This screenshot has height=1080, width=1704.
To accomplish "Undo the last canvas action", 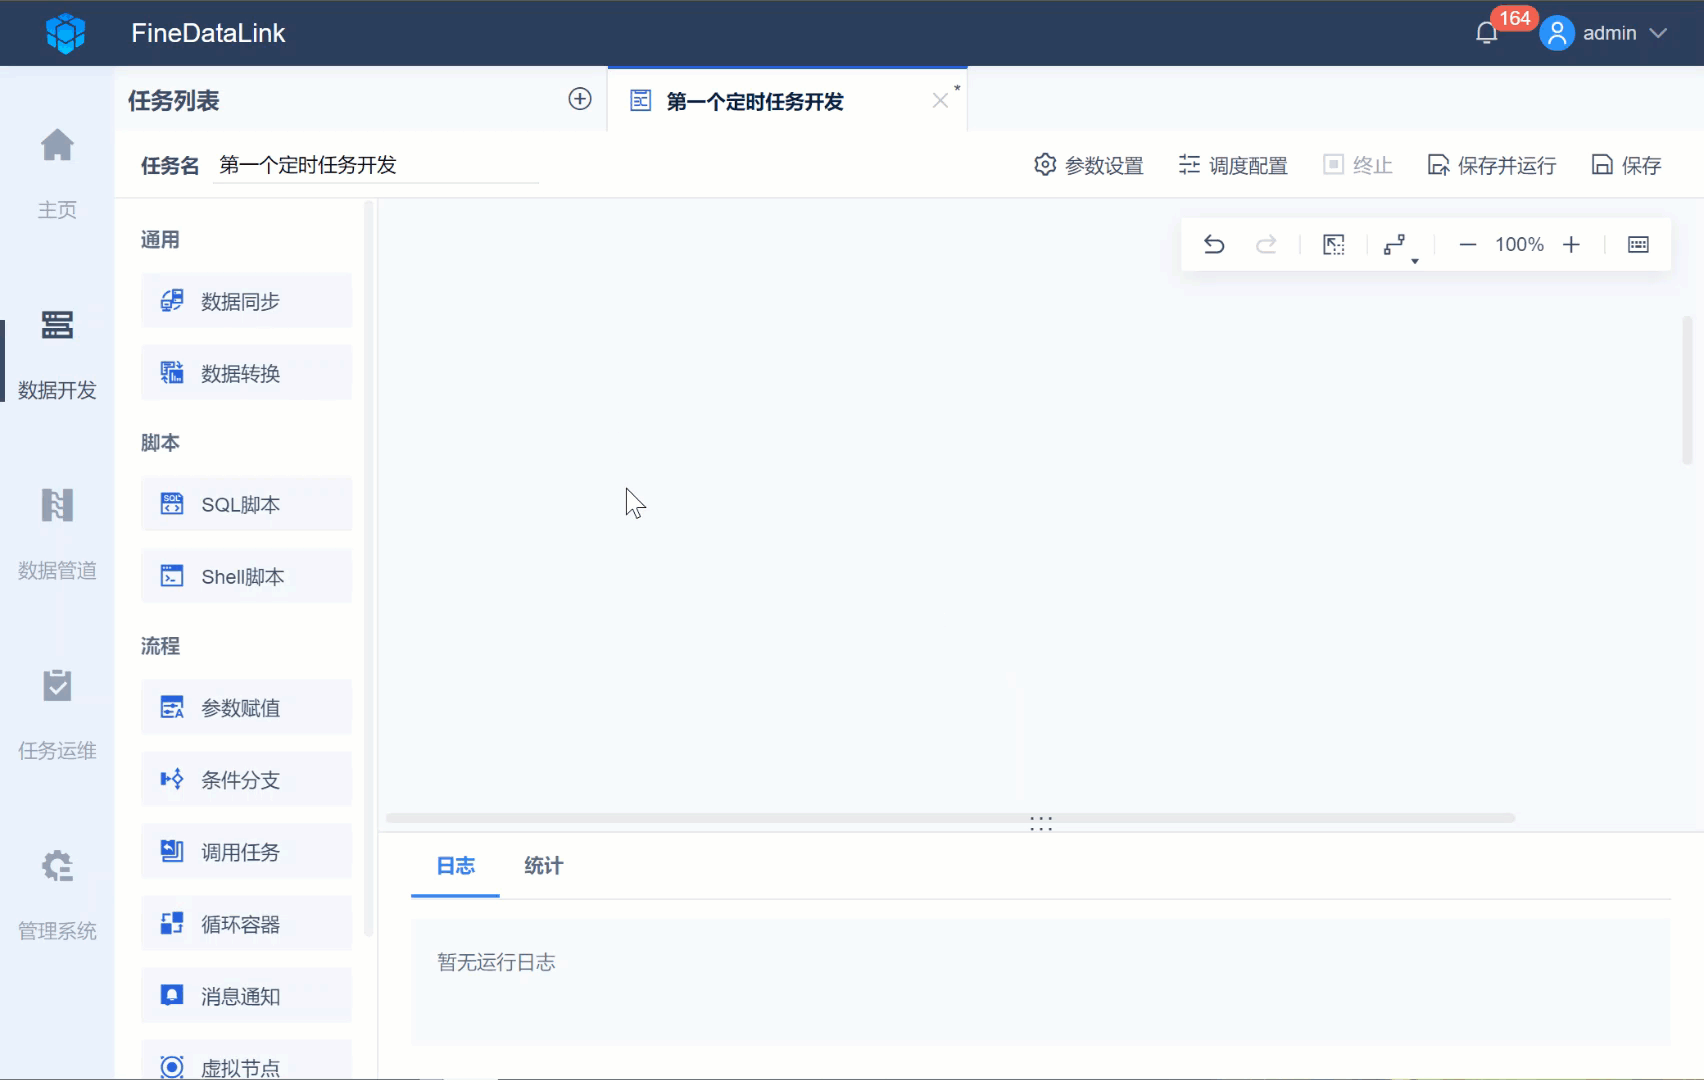I will [1214, 244].
